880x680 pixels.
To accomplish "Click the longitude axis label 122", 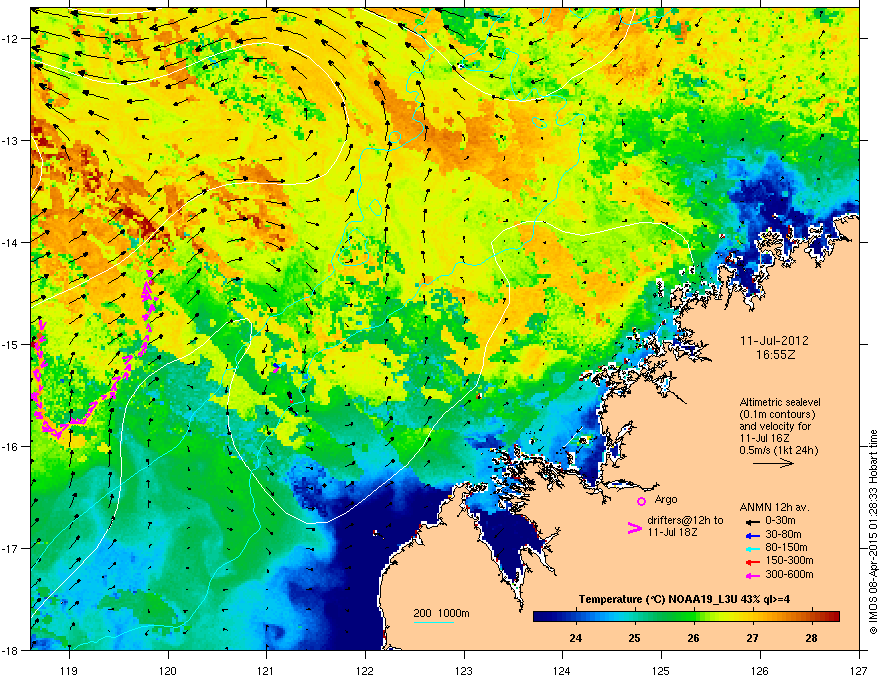I will tap(365, 670).
